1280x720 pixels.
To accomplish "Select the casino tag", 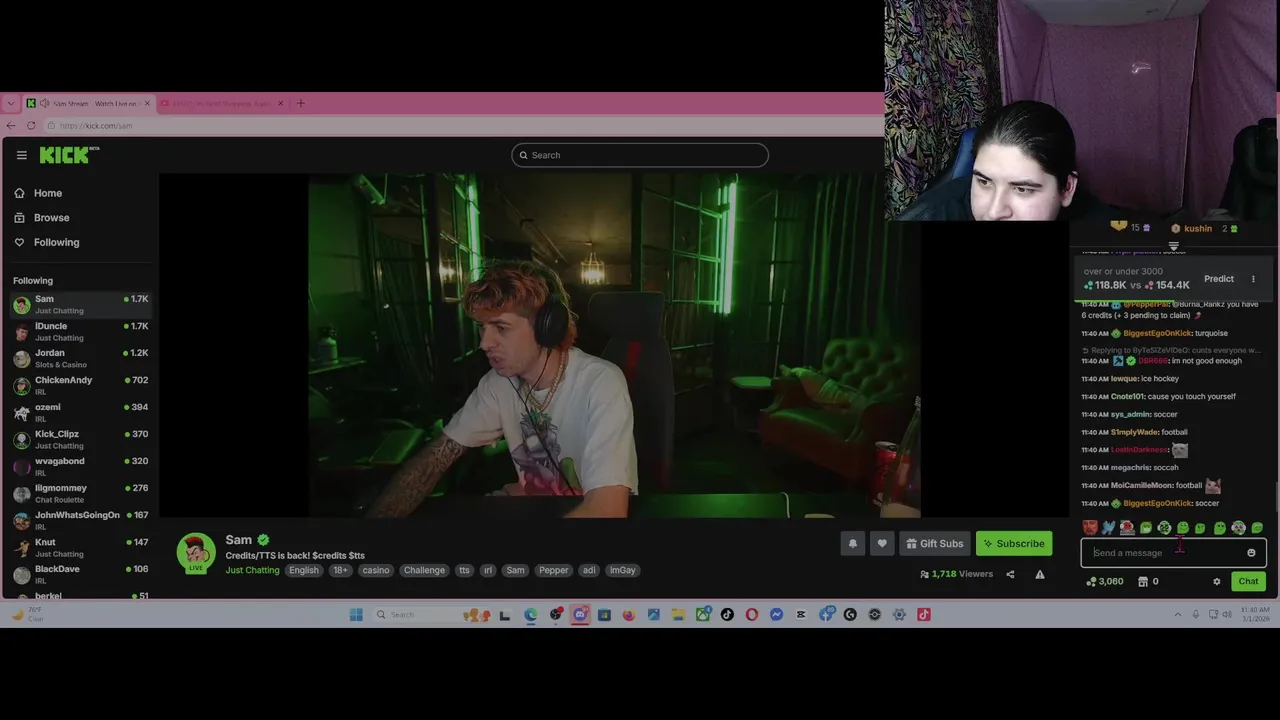I will [376, 570].
